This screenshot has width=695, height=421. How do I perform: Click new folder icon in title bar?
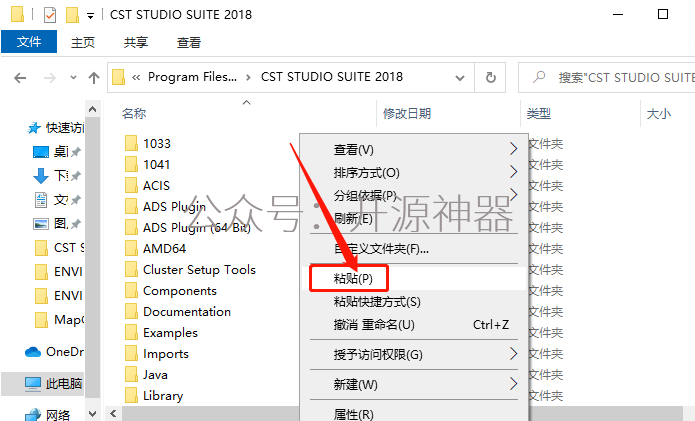point(72,15)
